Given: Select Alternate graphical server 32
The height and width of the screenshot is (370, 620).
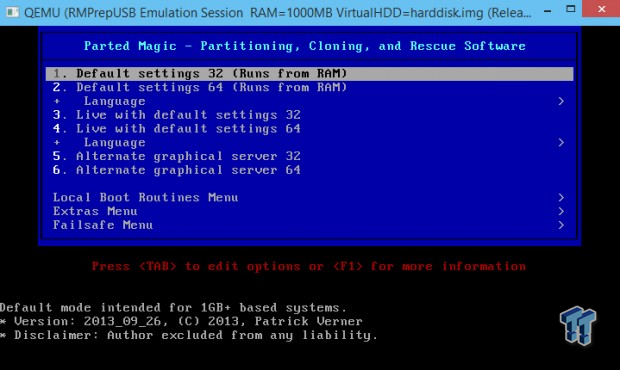Looking at the screenshot, I should click(177, 156).
